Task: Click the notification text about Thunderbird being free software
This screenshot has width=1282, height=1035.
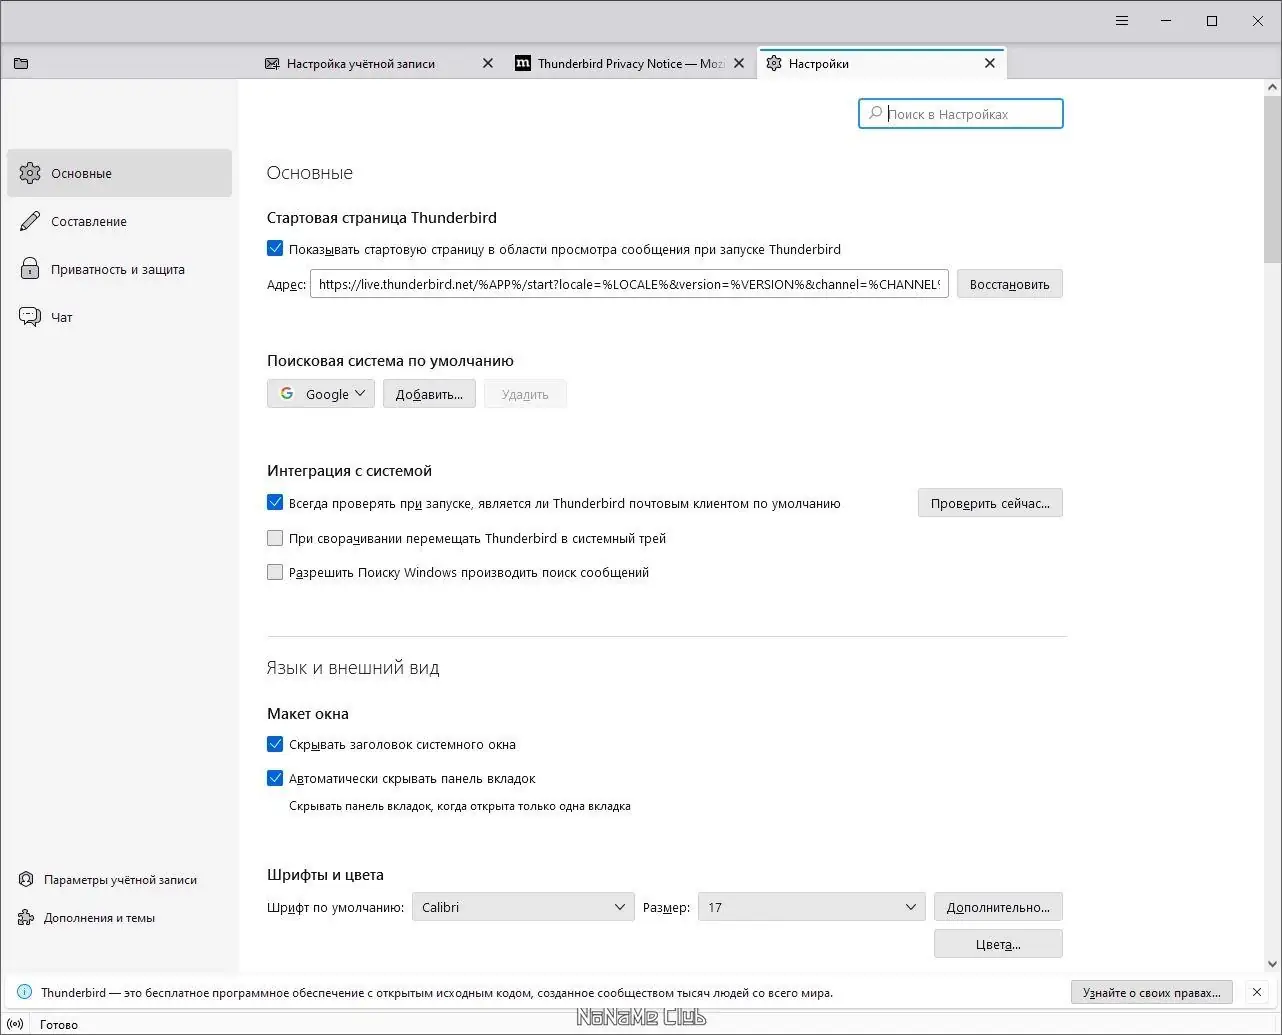Action: pyautogui.click(x=437, y=993)
